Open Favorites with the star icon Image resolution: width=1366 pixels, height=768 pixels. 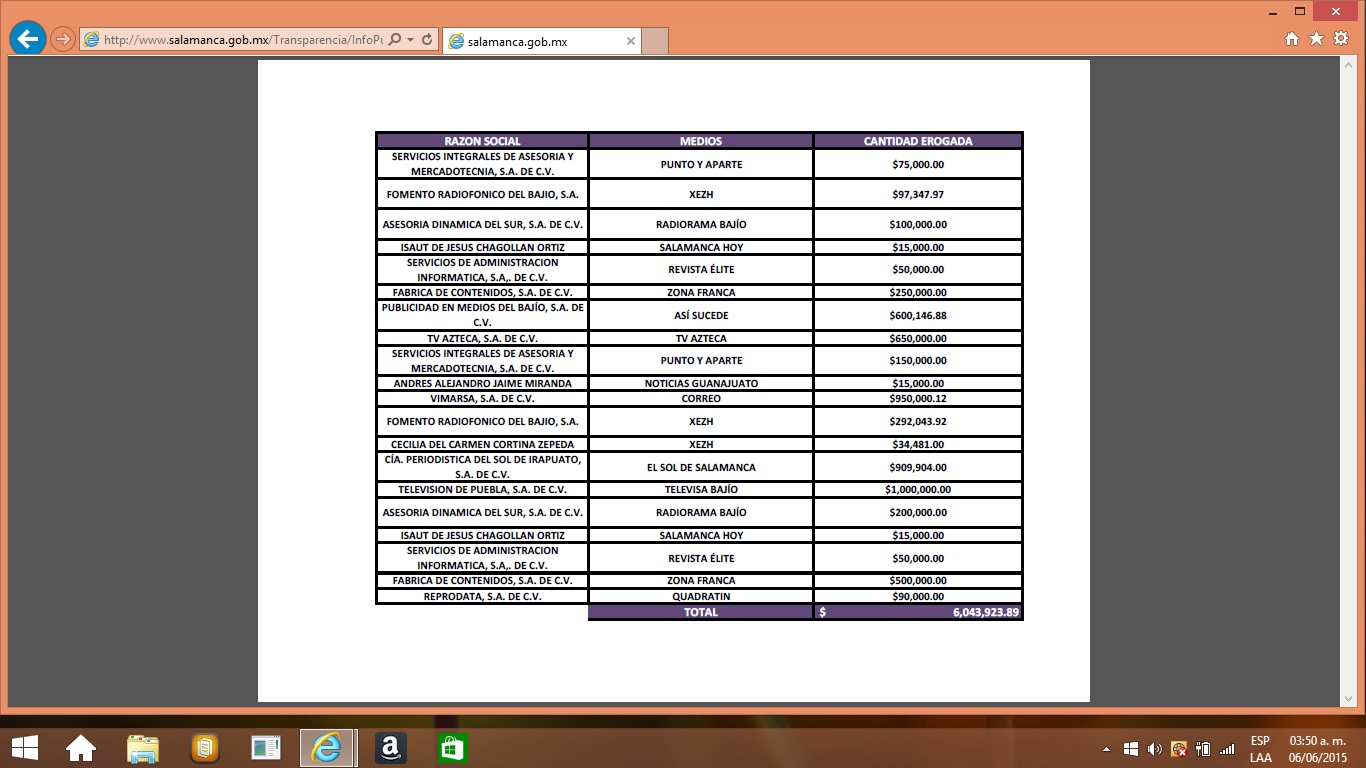coord(1316,39)
